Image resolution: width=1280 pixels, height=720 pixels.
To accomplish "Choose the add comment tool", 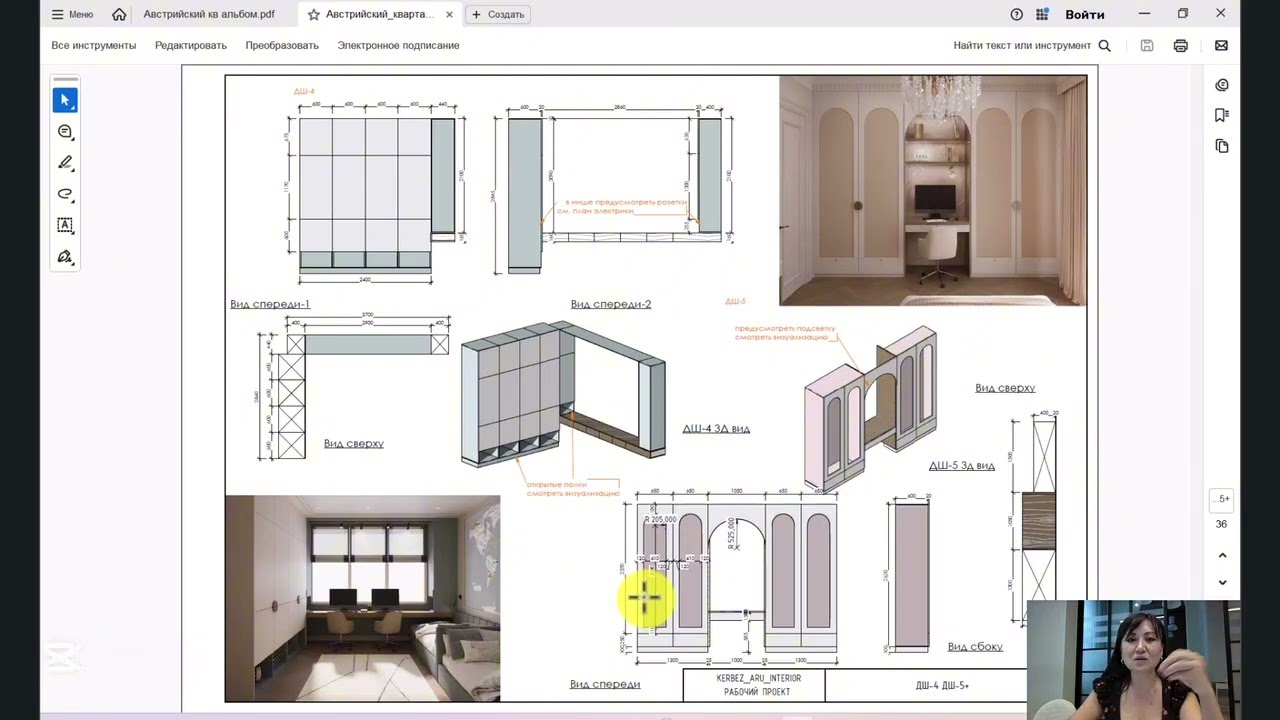I will 65,132.
